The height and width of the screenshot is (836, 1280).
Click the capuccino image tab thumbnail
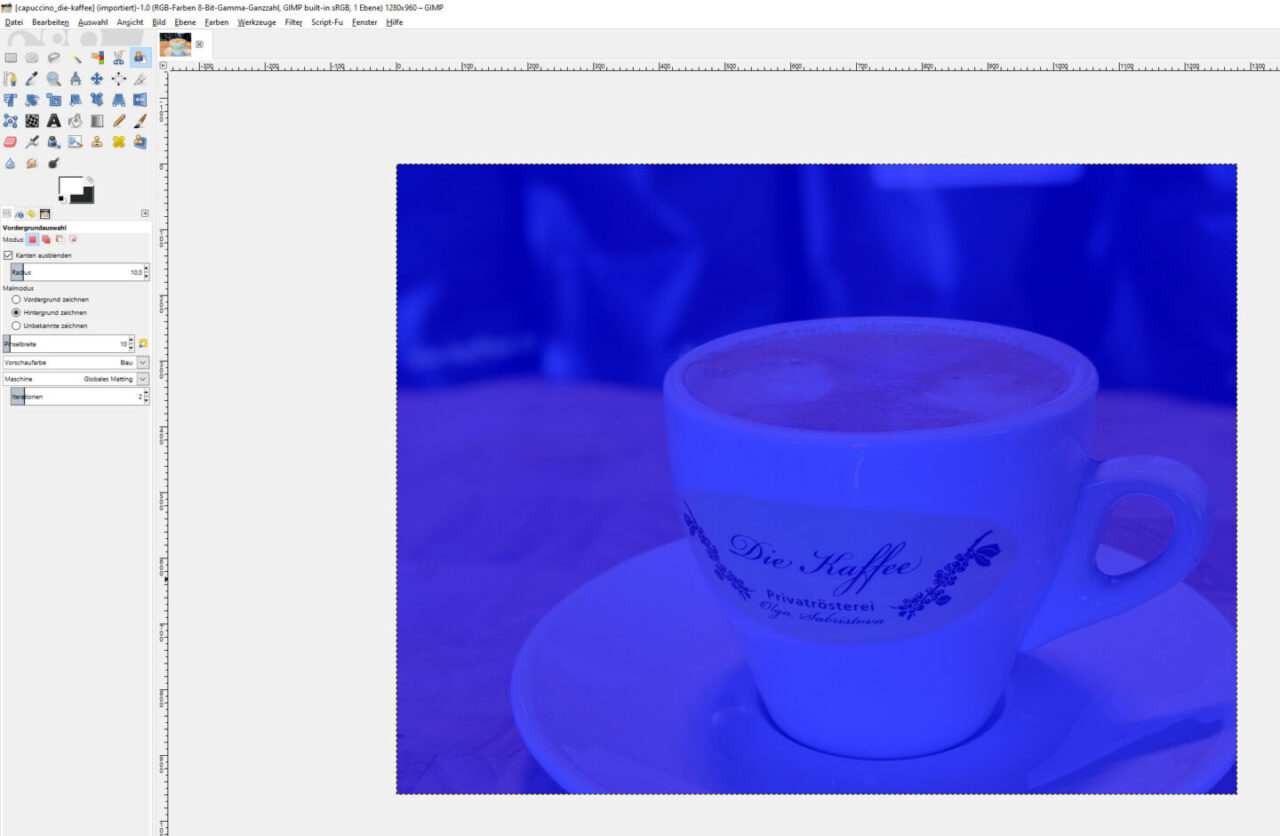[175, 44]
